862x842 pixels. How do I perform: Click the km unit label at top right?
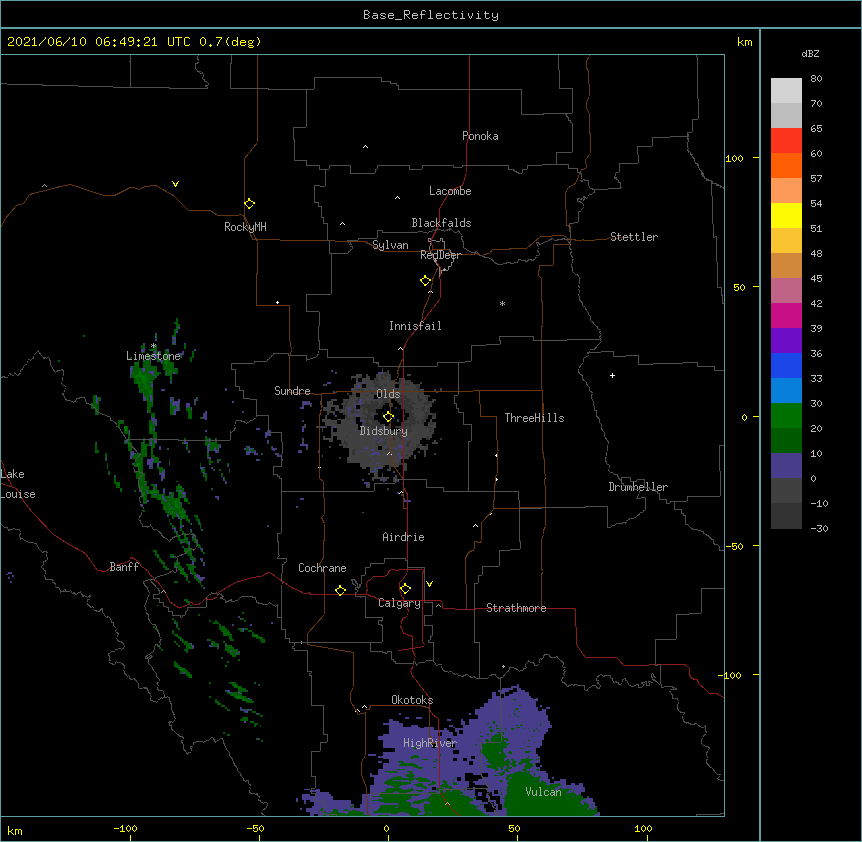coord(744,42)
